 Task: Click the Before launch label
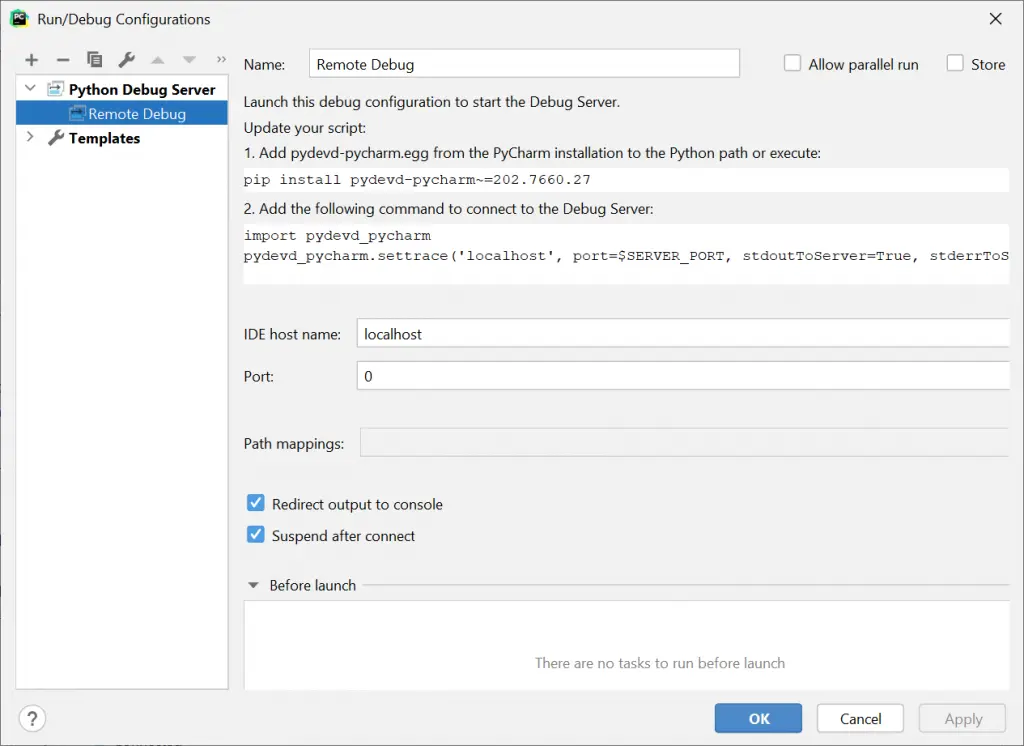313,585
